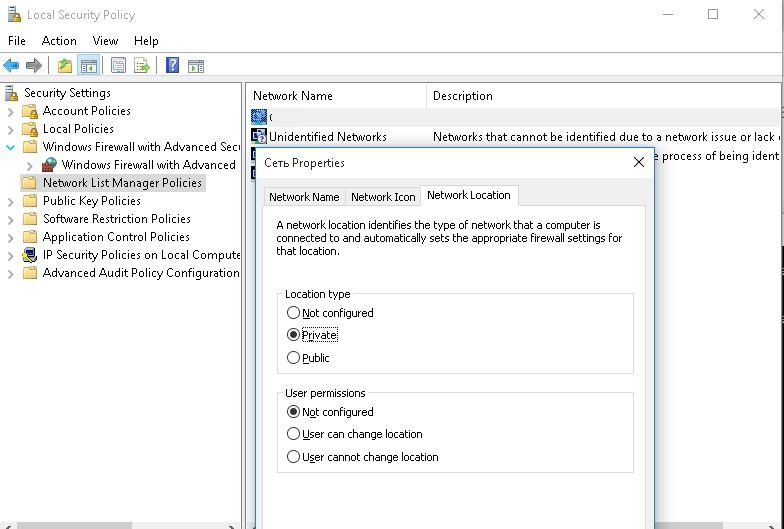Click the Properties toolbar icon
The height and width of the screenshot is (529, 784).
point(118,66)
